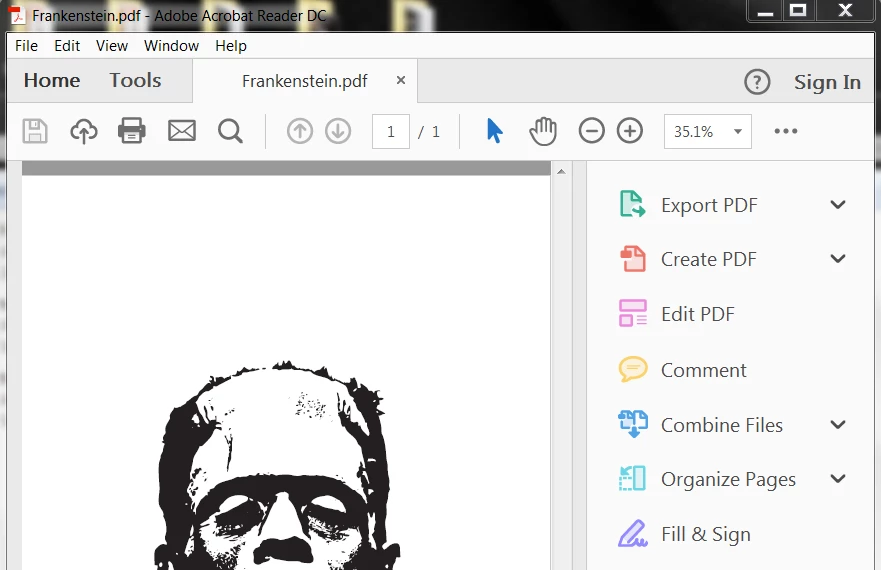
Task: Select the Combine Files label
Action: click(721, 425)
